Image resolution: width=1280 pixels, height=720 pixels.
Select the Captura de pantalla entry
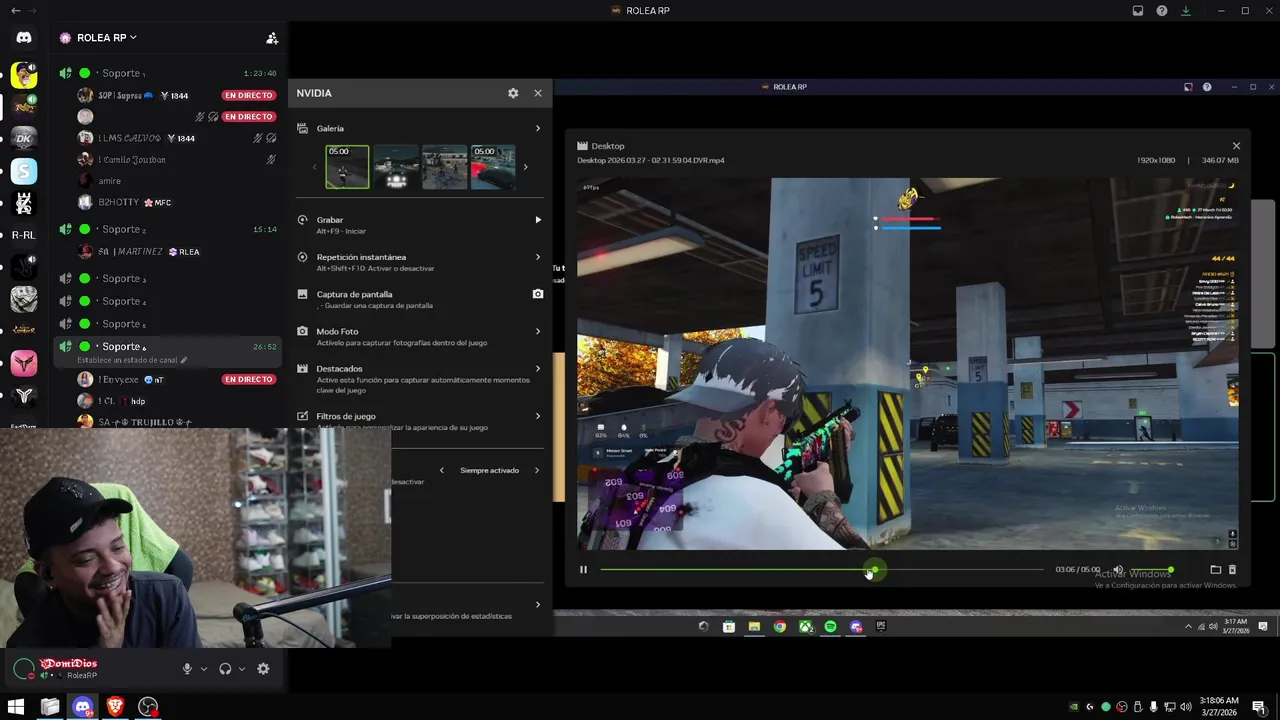point(420,299)
